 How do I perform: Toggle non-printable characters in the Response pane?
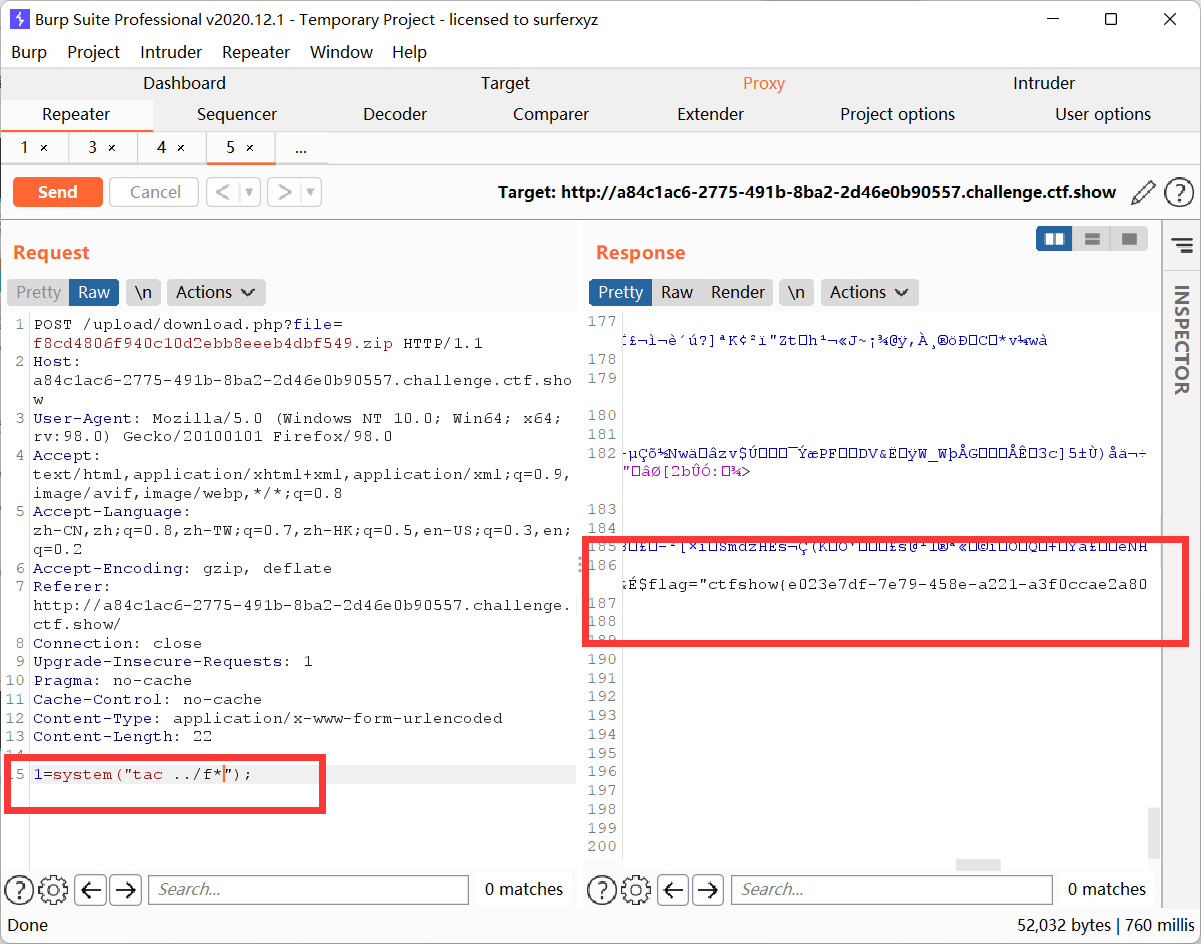[795, 292]
